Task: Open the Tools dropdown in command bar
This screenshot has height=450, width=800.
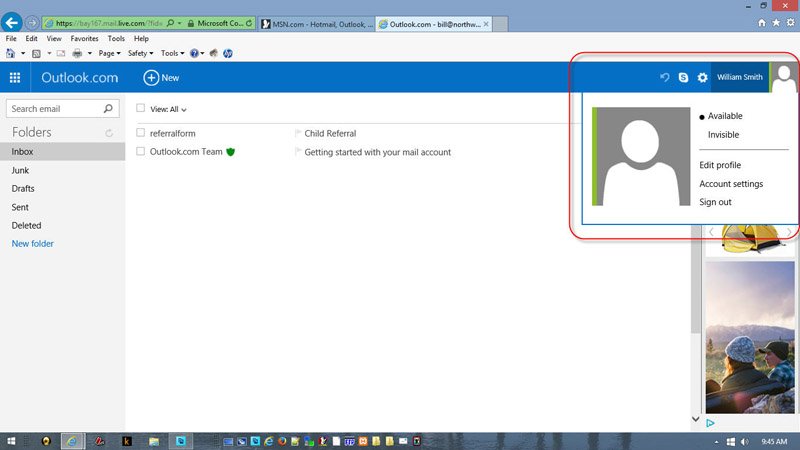Action: [172, 53]
